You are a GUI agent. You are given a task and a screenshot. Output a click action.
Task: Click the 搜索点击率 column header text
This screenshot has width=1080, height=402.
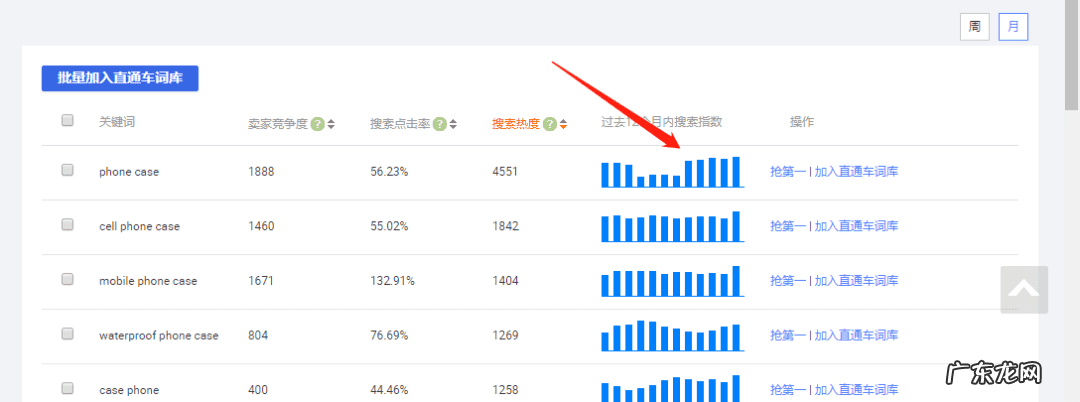[400, 125]
